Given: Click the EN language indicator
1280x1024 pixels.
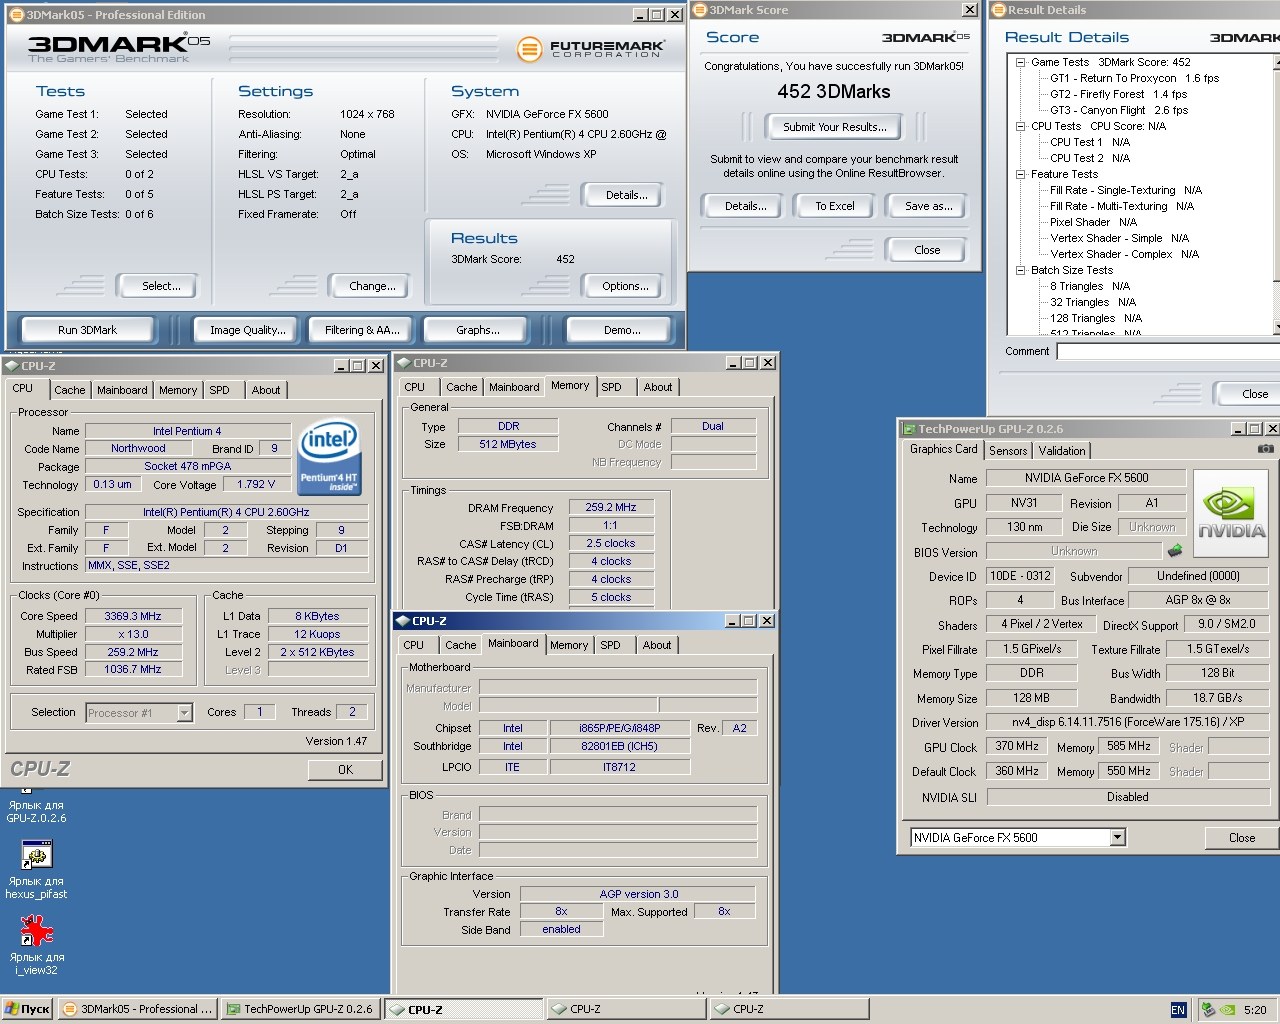Looking at the screenshot, I should 1178,1010.
